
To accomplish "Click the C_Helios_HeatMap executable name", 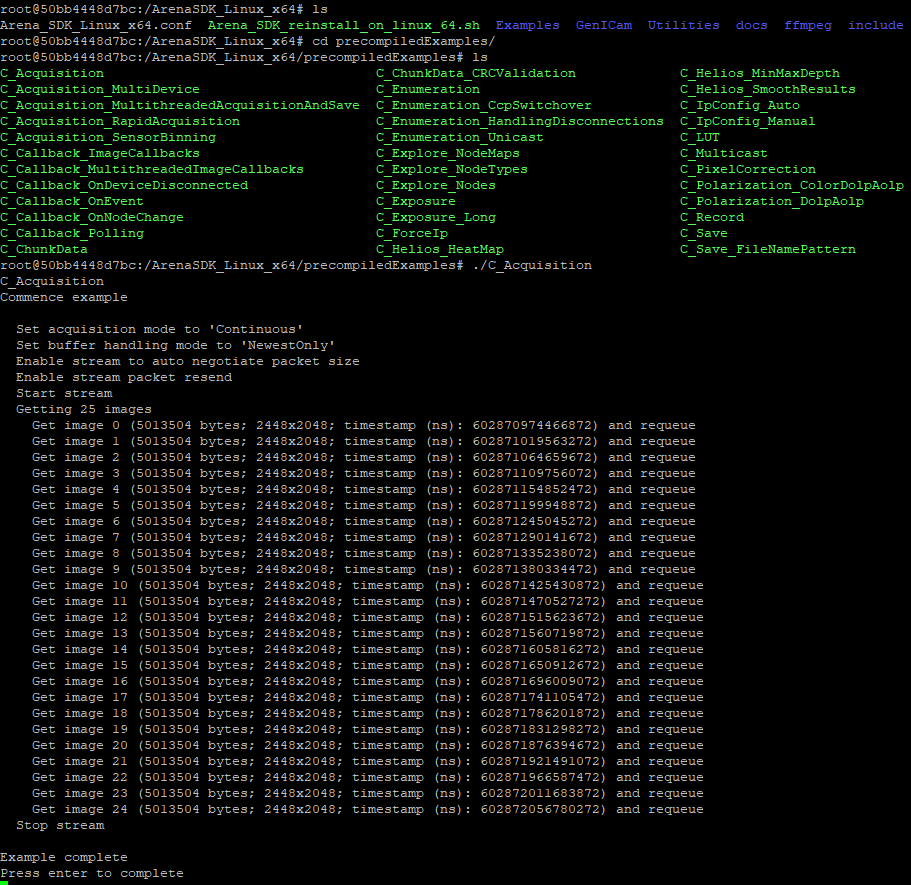I will (440, 249).
